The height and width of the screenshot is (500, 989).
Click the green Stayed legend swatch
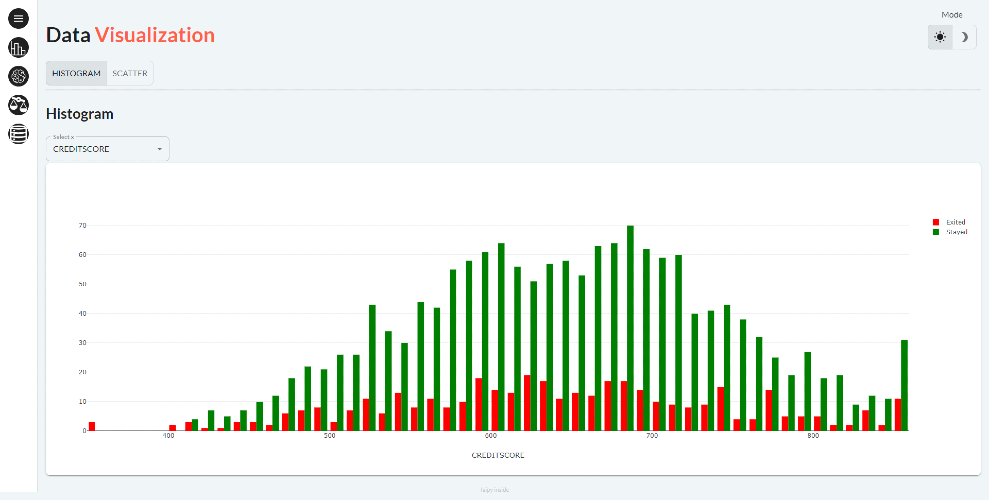(x=936, y=232)
